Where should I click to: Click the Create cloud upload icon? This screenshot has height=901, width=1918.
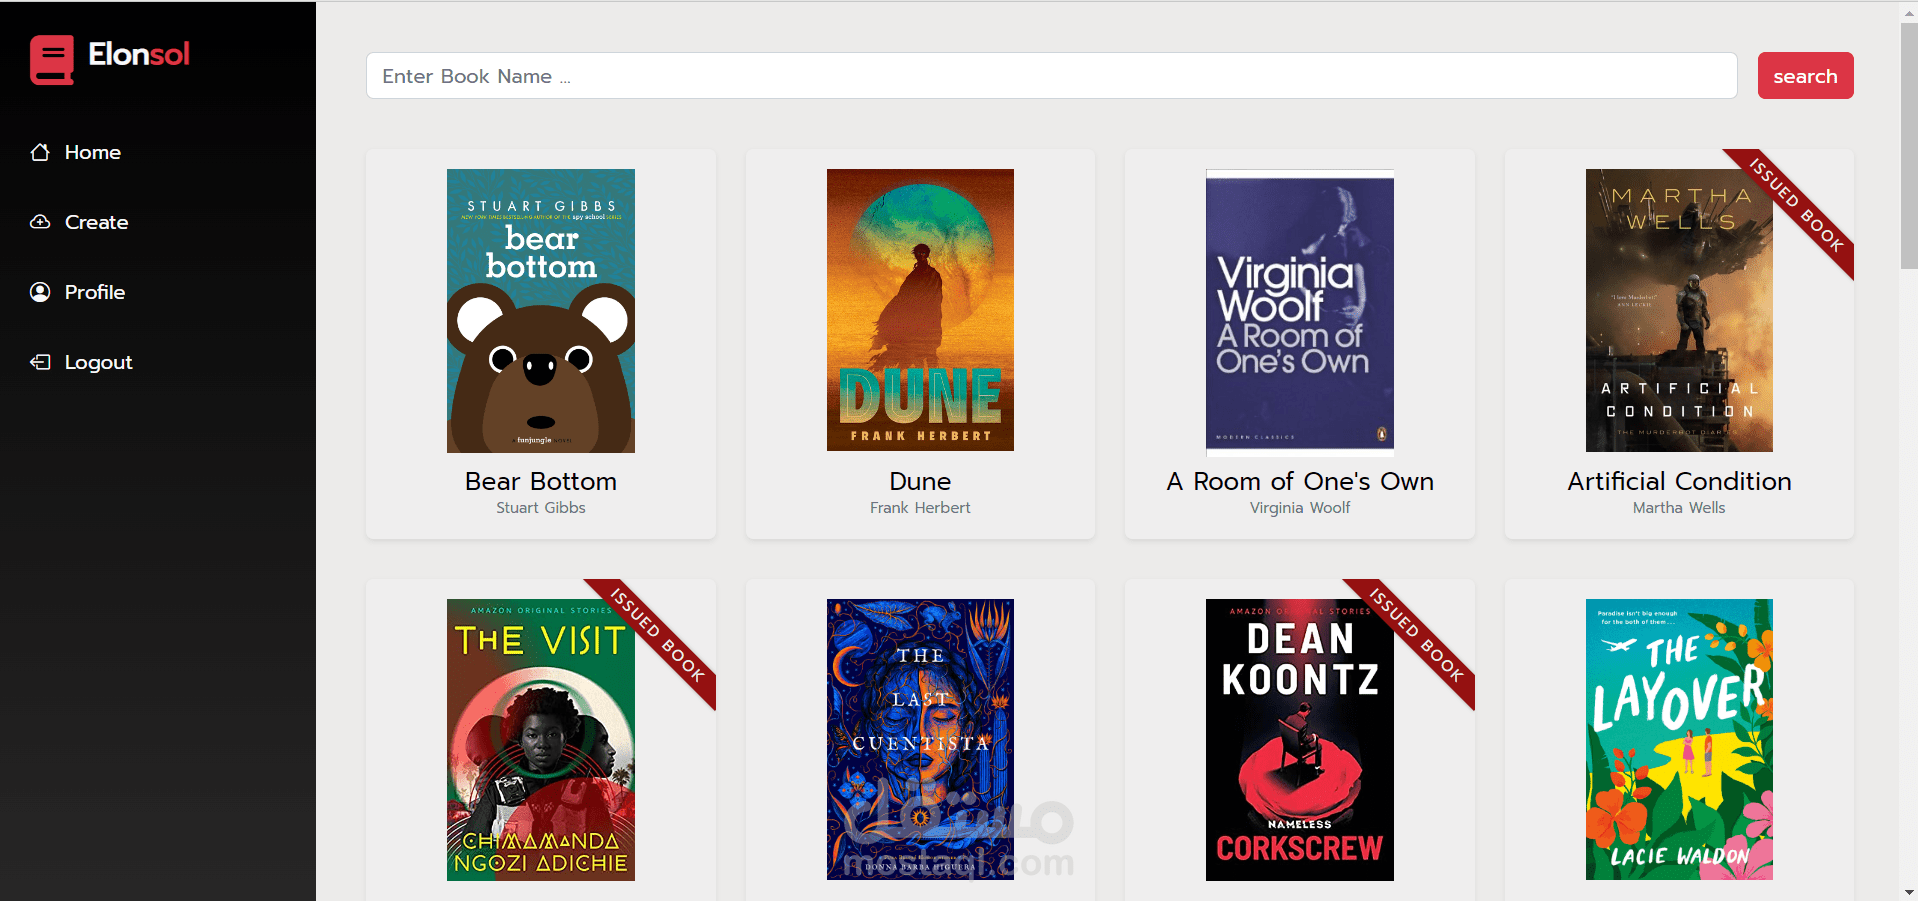pos(40,222)
